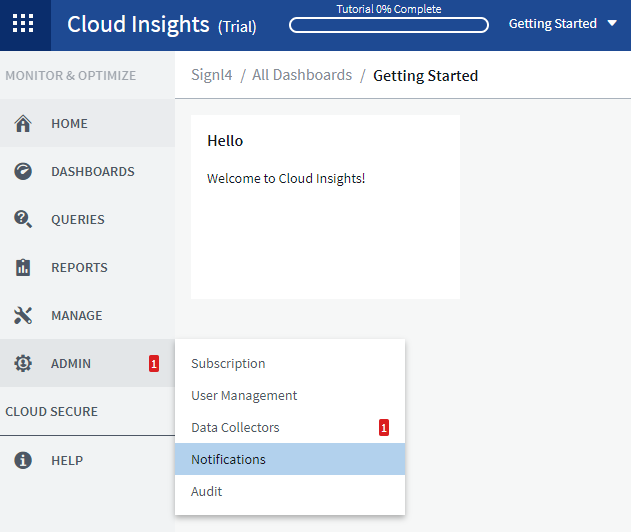
Task: Open User Management in Admin submenu
Action: click(x=290, y=396)
